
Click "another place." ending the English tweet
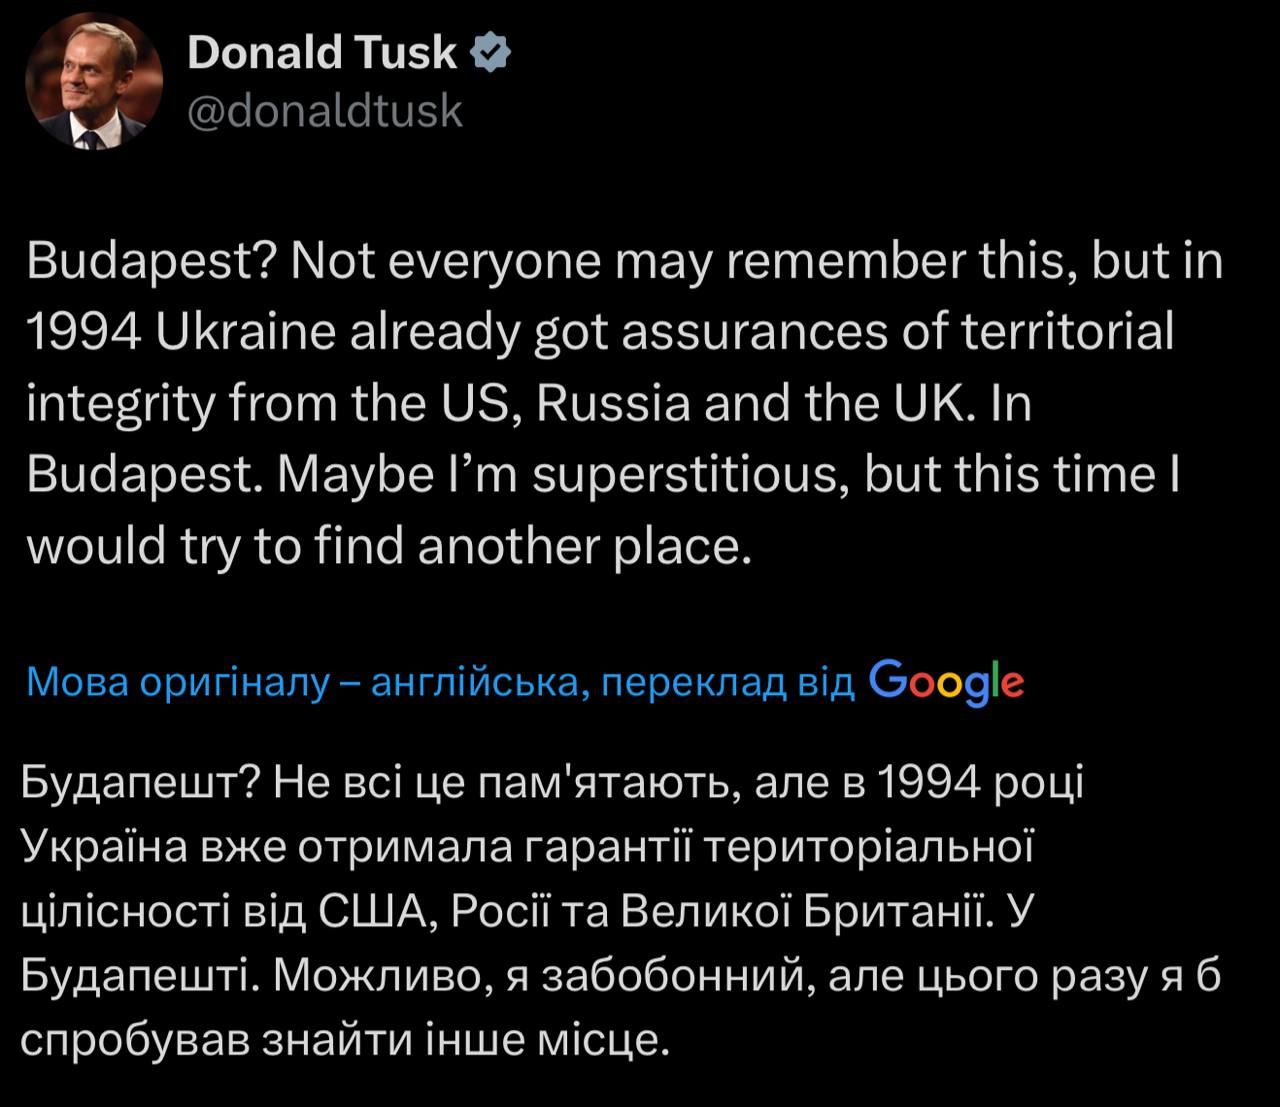coord(583,545)
